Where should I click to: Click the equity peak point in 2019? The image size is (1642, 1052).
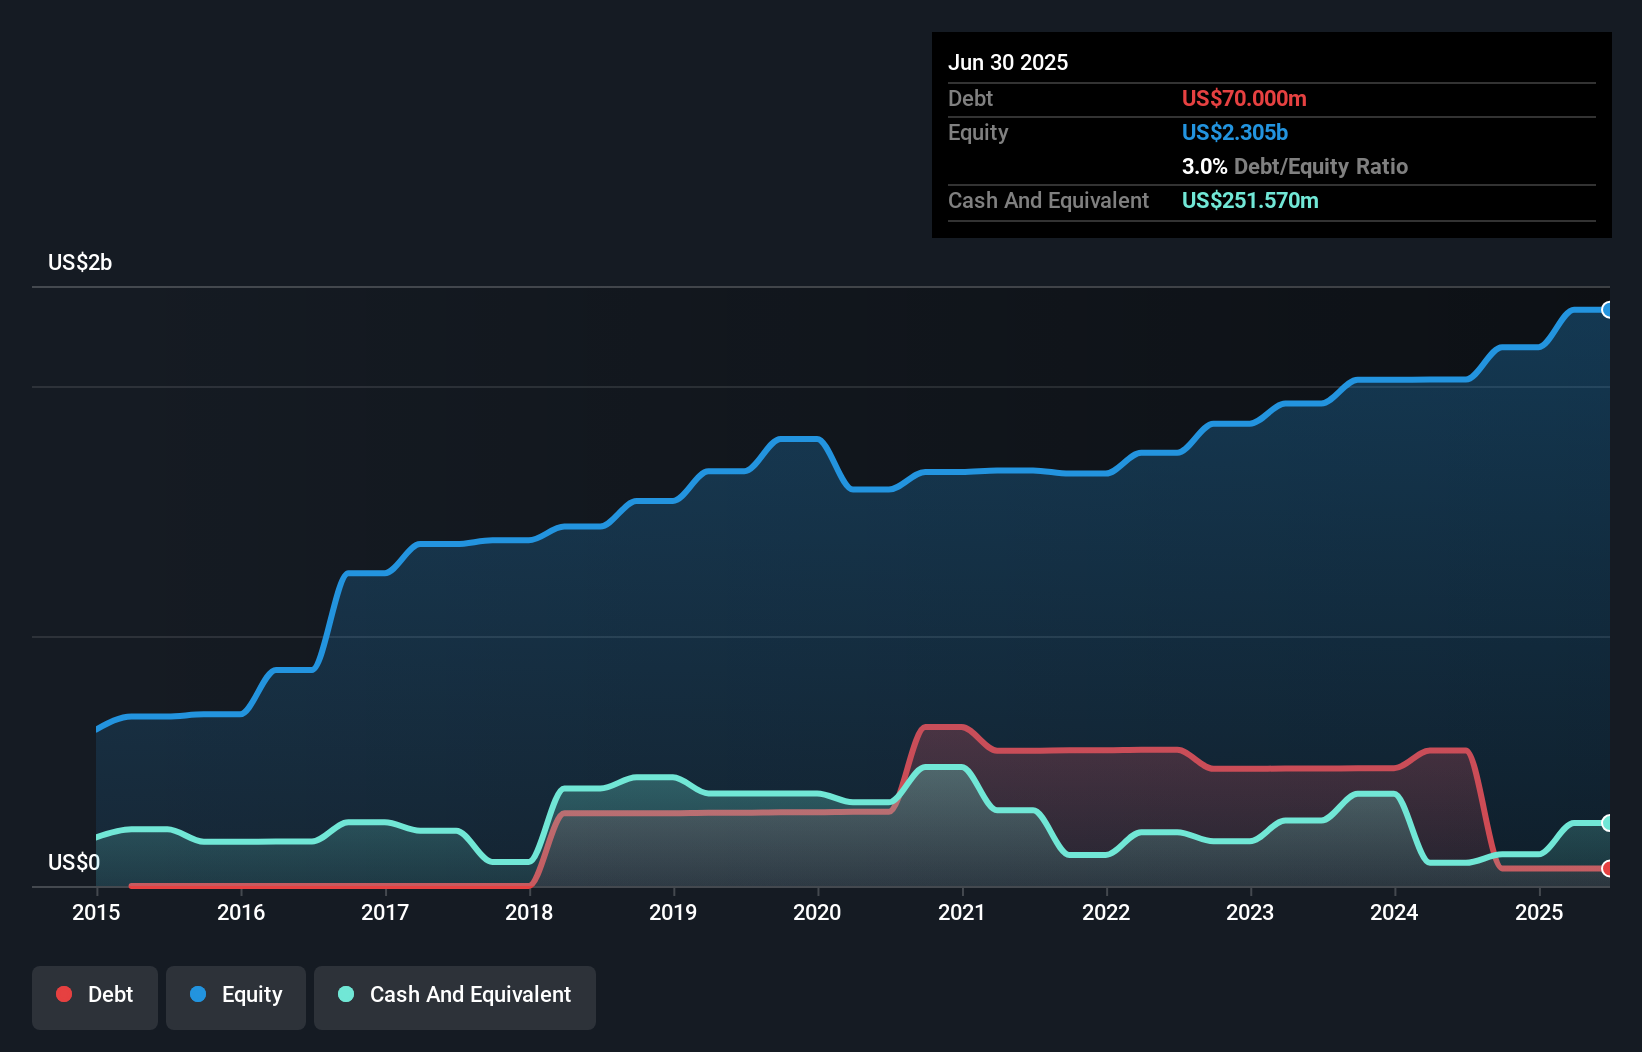click(x=795, y=438)
